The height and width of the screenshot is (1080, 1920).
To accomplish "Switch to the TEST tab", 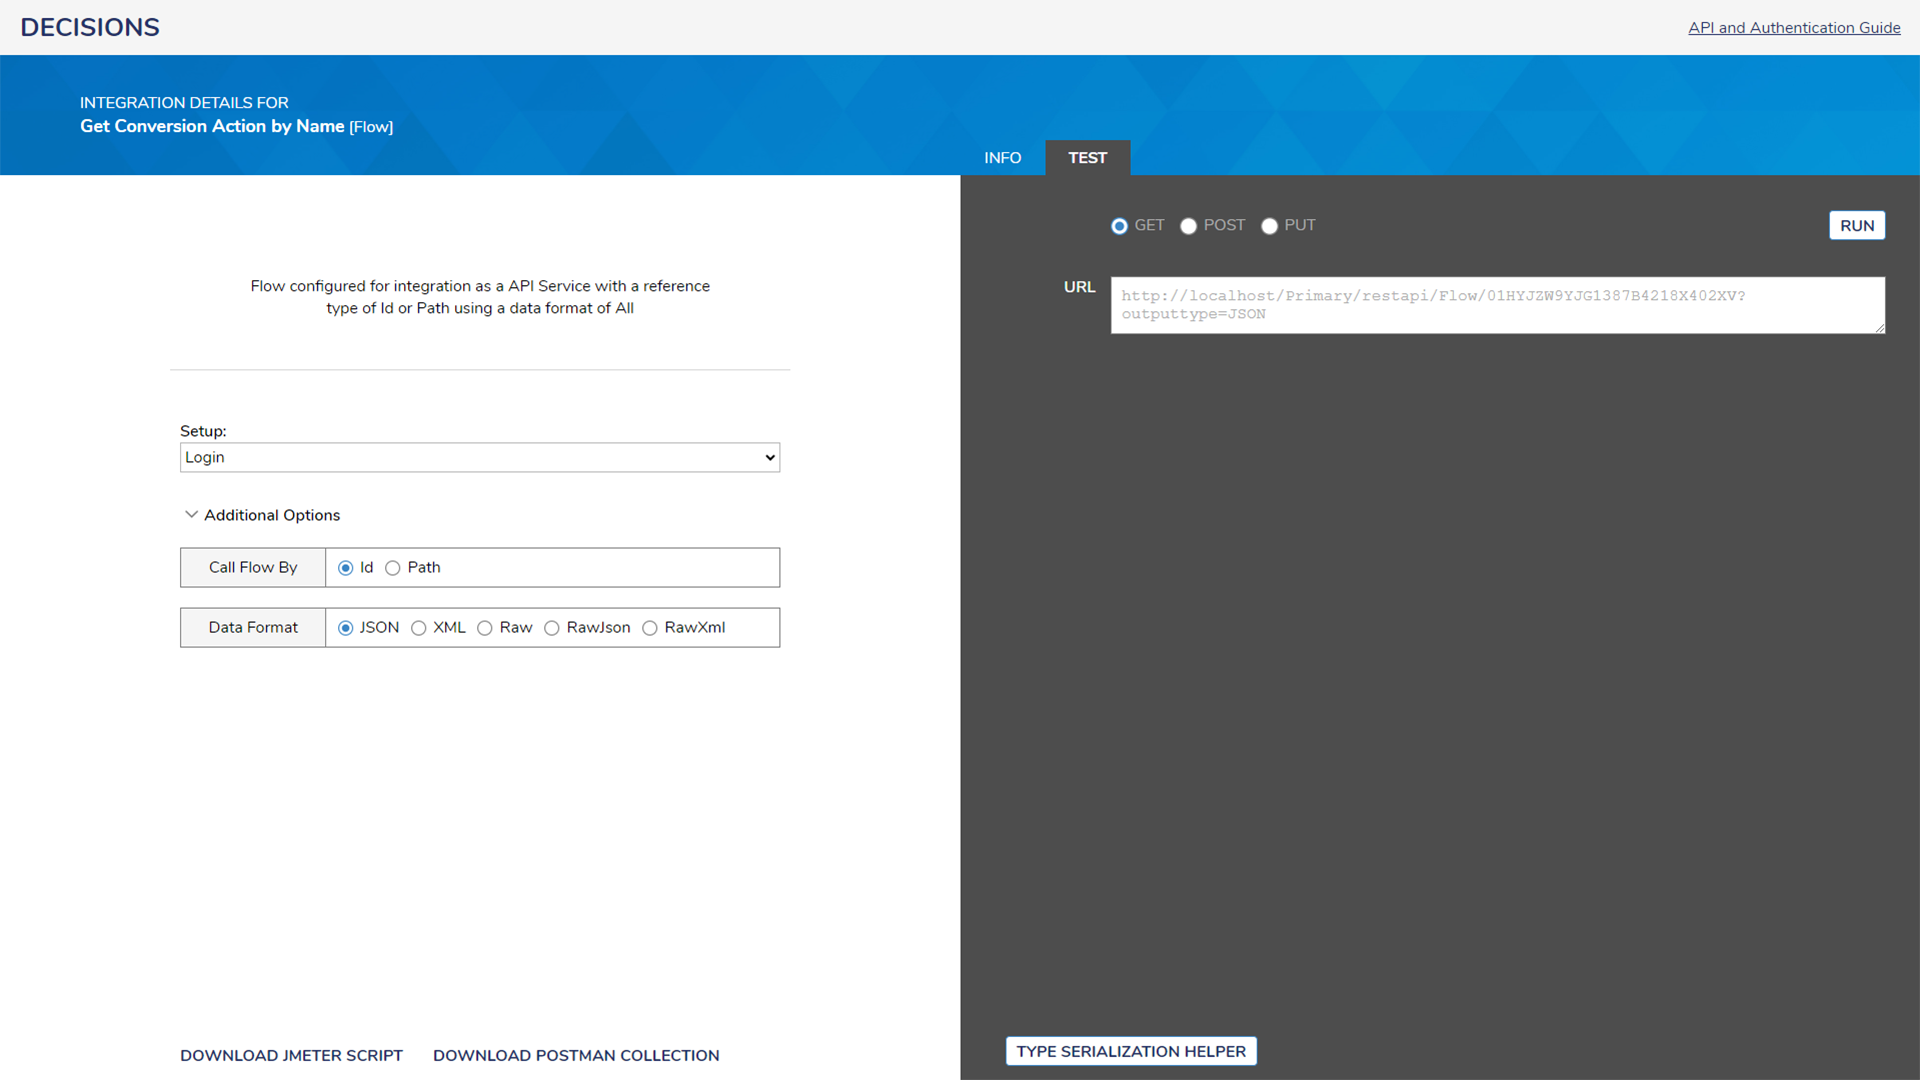I will pos(1087,158).
